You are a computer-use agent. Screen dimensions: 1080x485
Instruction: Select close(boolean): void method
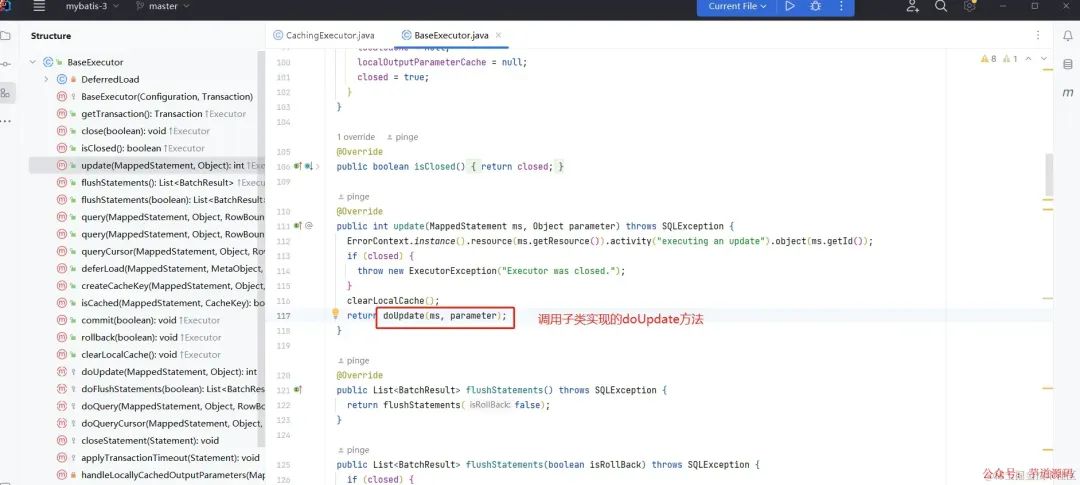pyautogui.click(x=145, y=131)
